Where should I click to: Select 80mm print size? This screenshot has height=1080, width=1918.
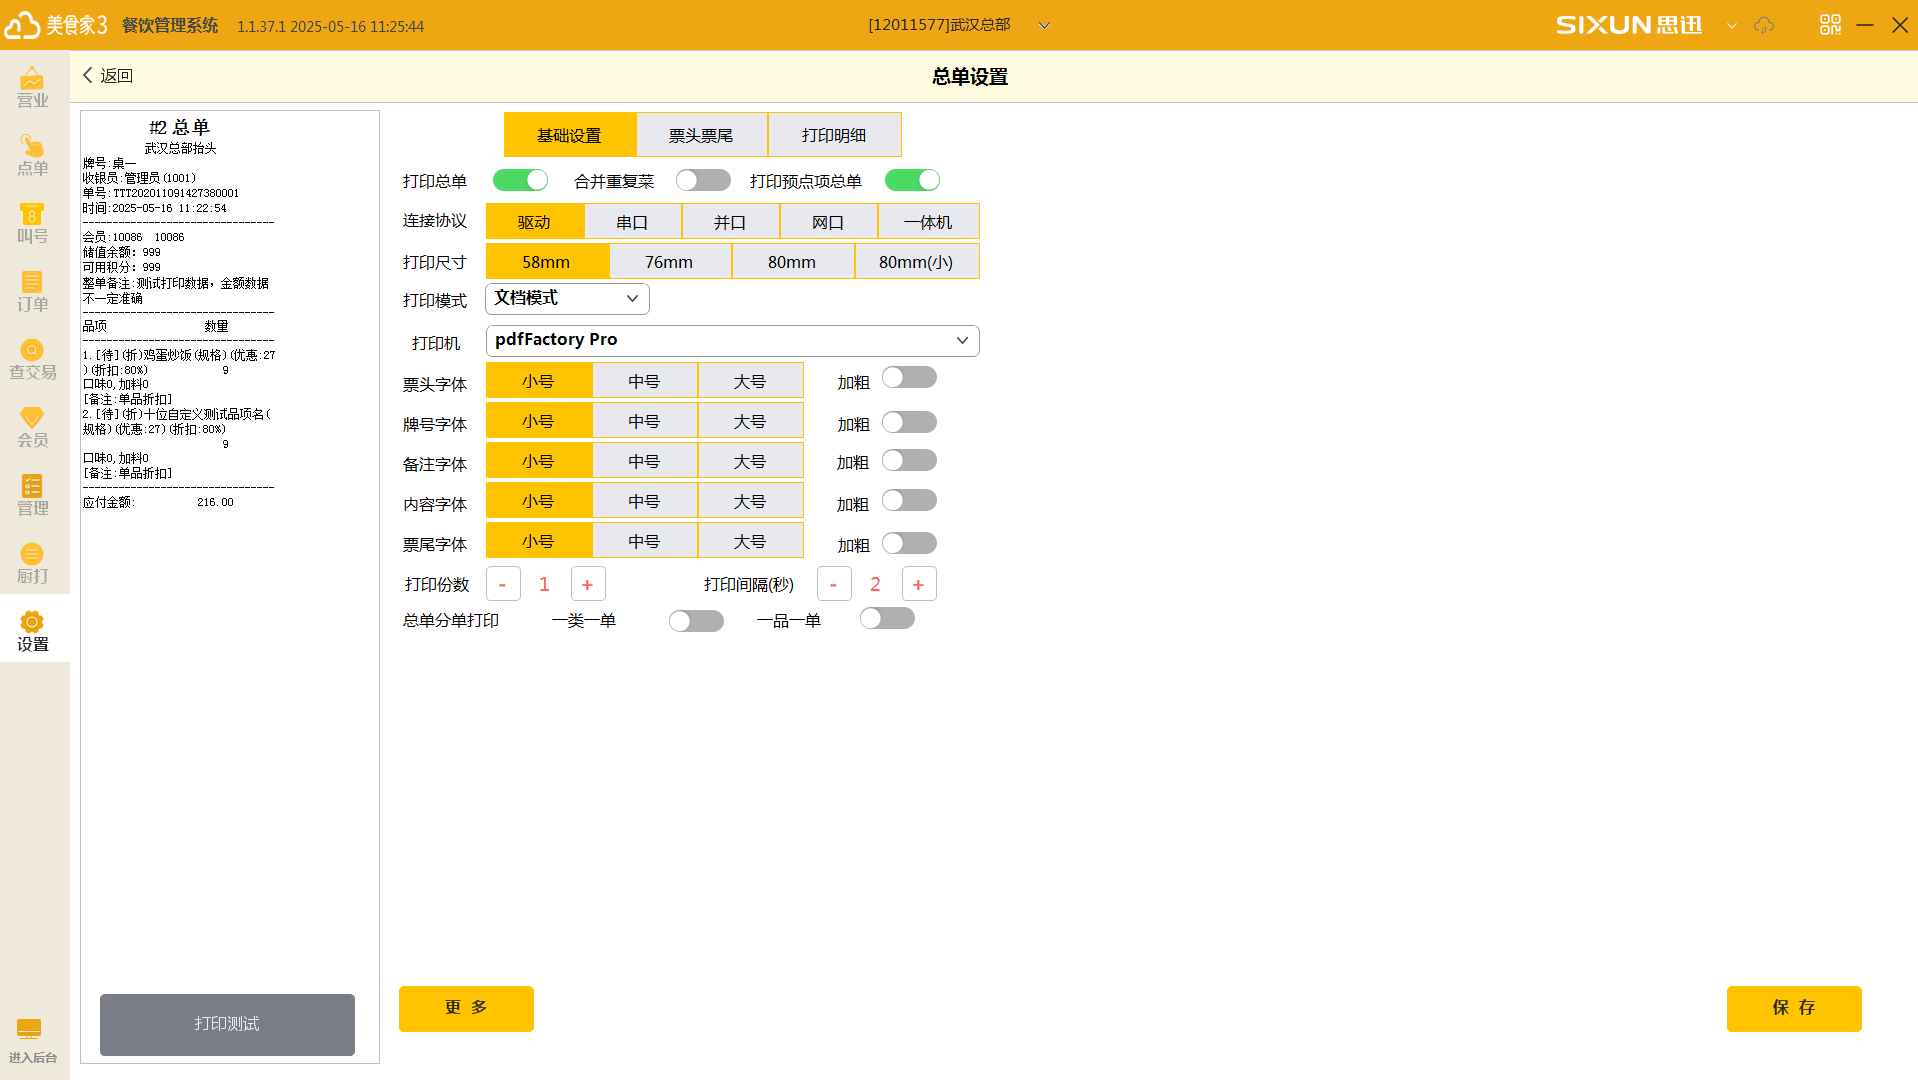793,261
